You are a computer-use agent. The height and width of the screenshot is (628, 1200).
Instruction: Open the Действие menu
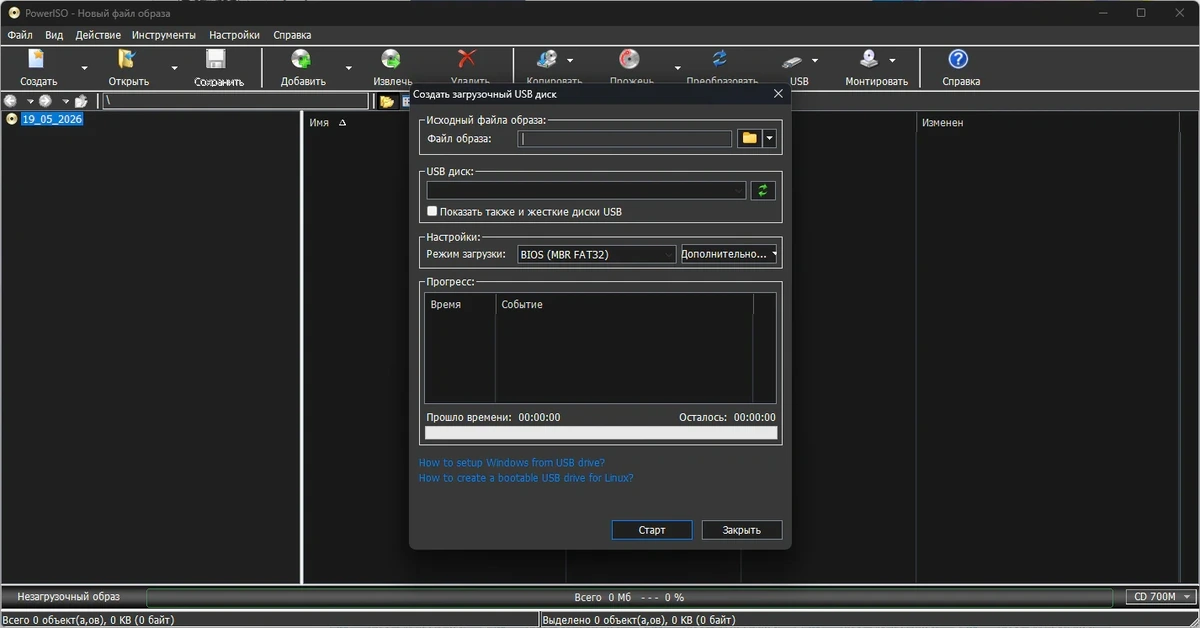[x=98, y=35]
